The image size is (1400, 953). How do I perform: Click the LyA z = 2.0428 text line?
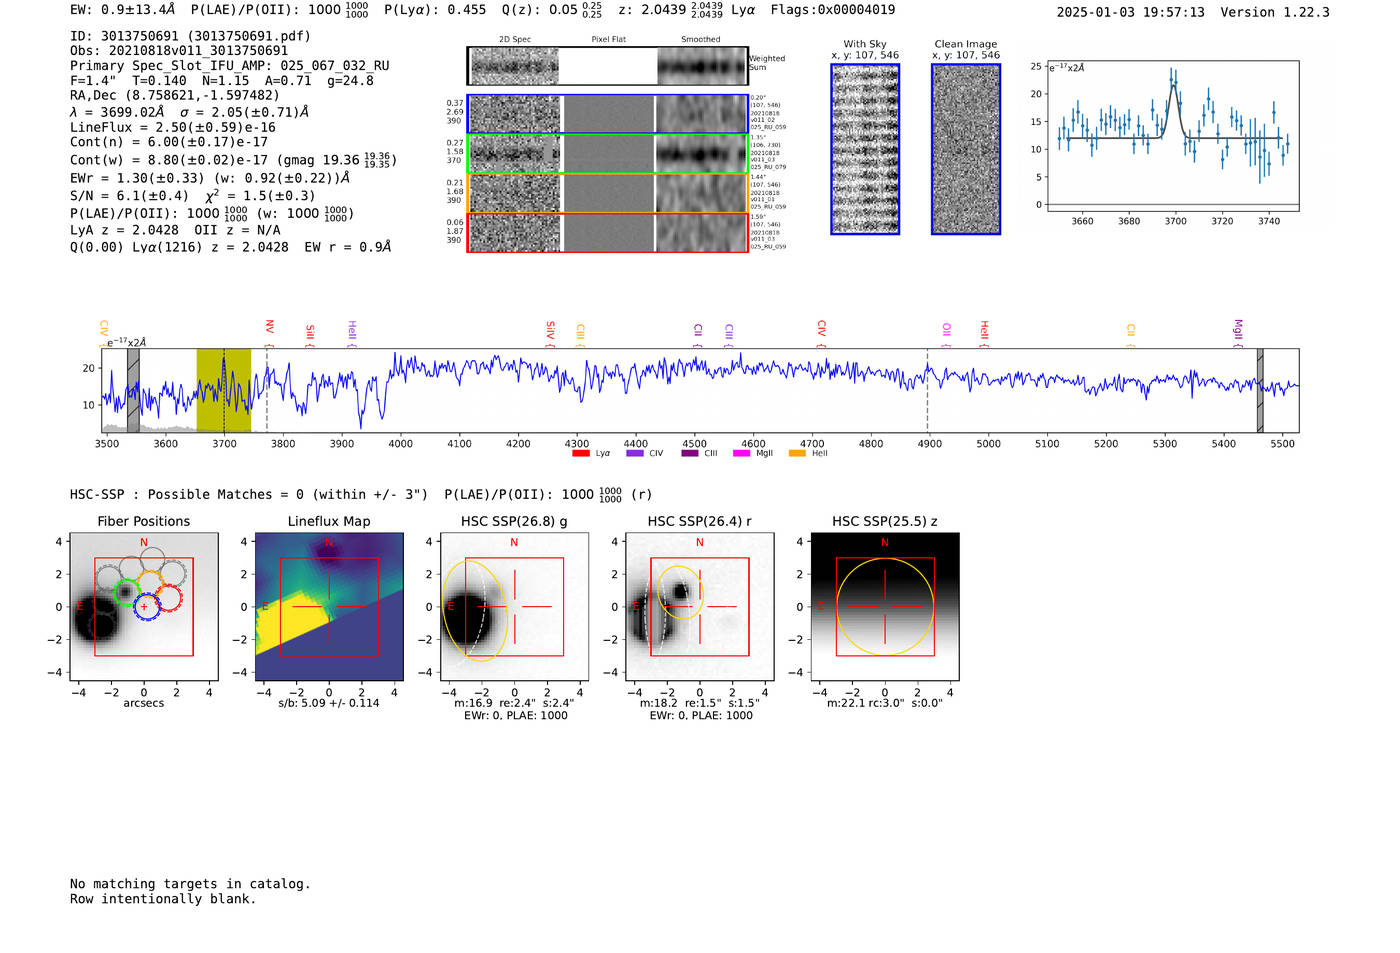[x=175, y=230]
